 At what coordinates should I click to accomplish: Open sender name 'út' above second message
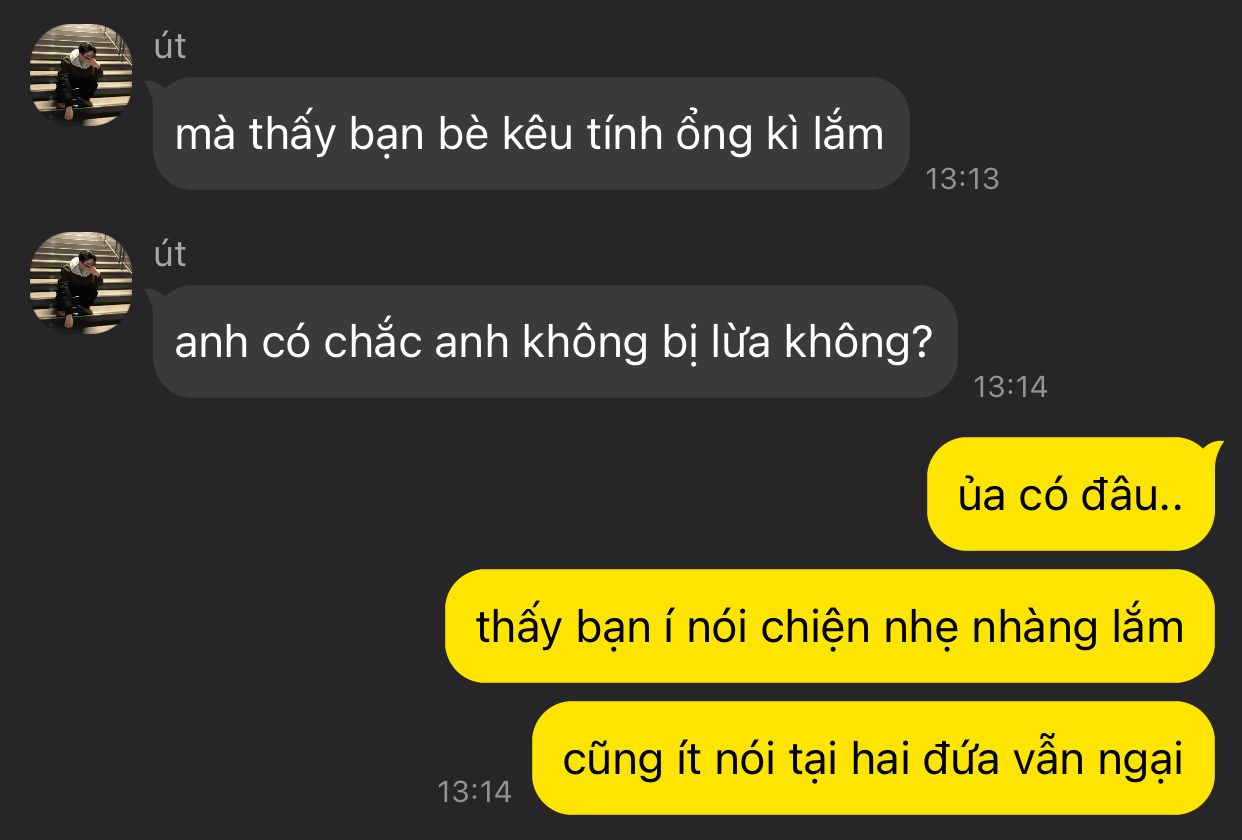(x=170, y=254)
